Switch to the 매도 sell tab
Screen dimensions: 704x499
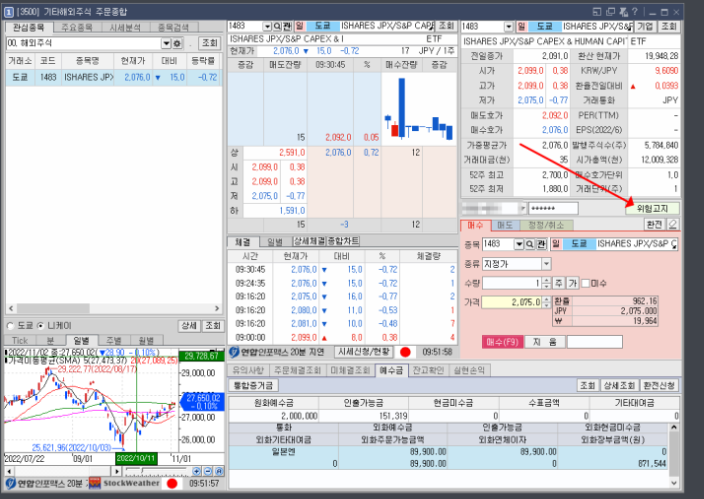pyautogui.click(x=505, y=225)
